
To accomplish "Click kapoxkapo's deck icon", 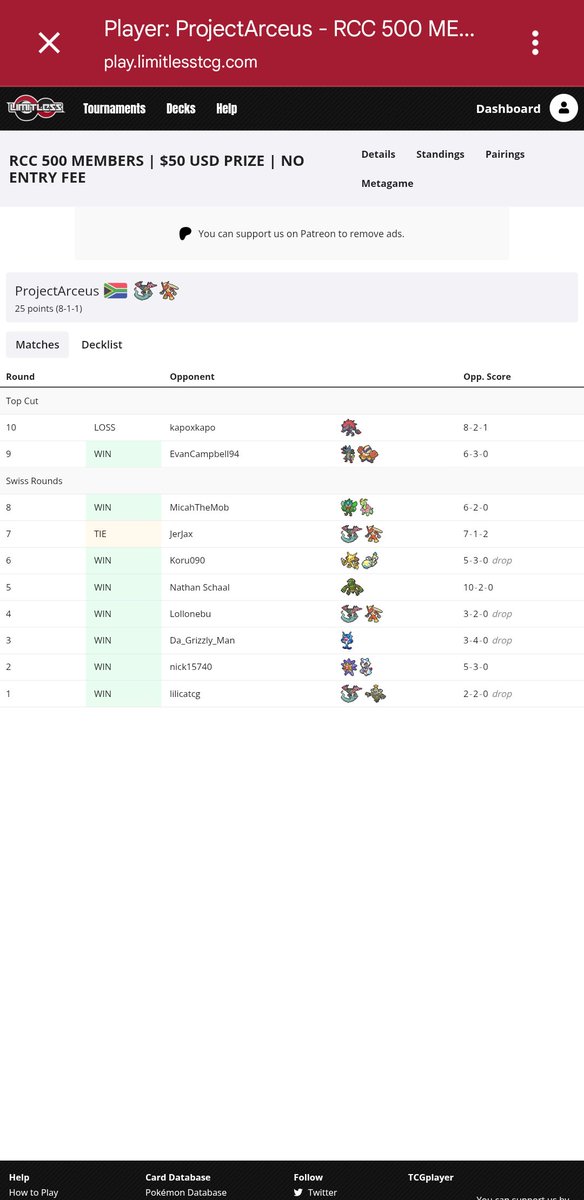I will (350, 427).
